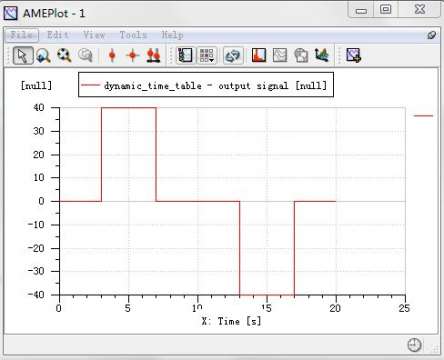Click the red histogram plot icon

pos(259,55)
